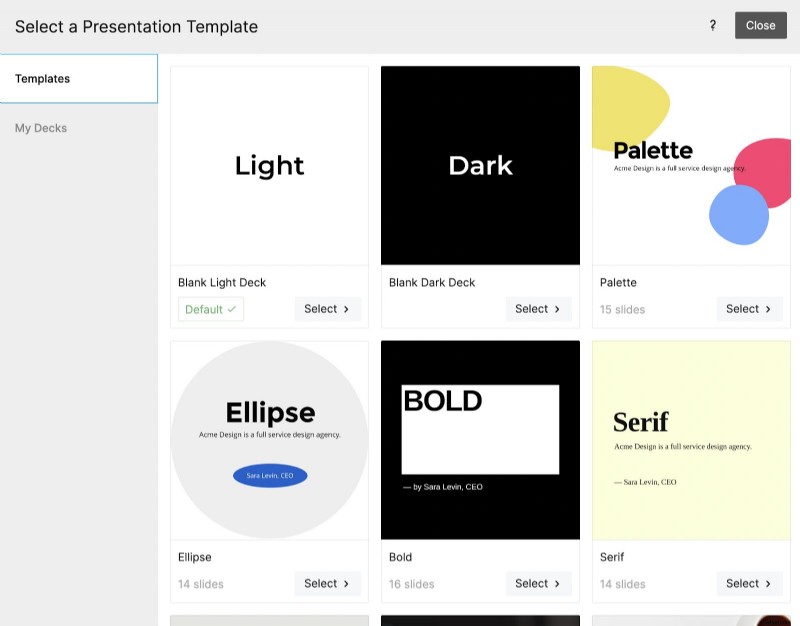Open the help icon
Image resolution: width=800 pixels, height=626 pixels.
(712, 25)
